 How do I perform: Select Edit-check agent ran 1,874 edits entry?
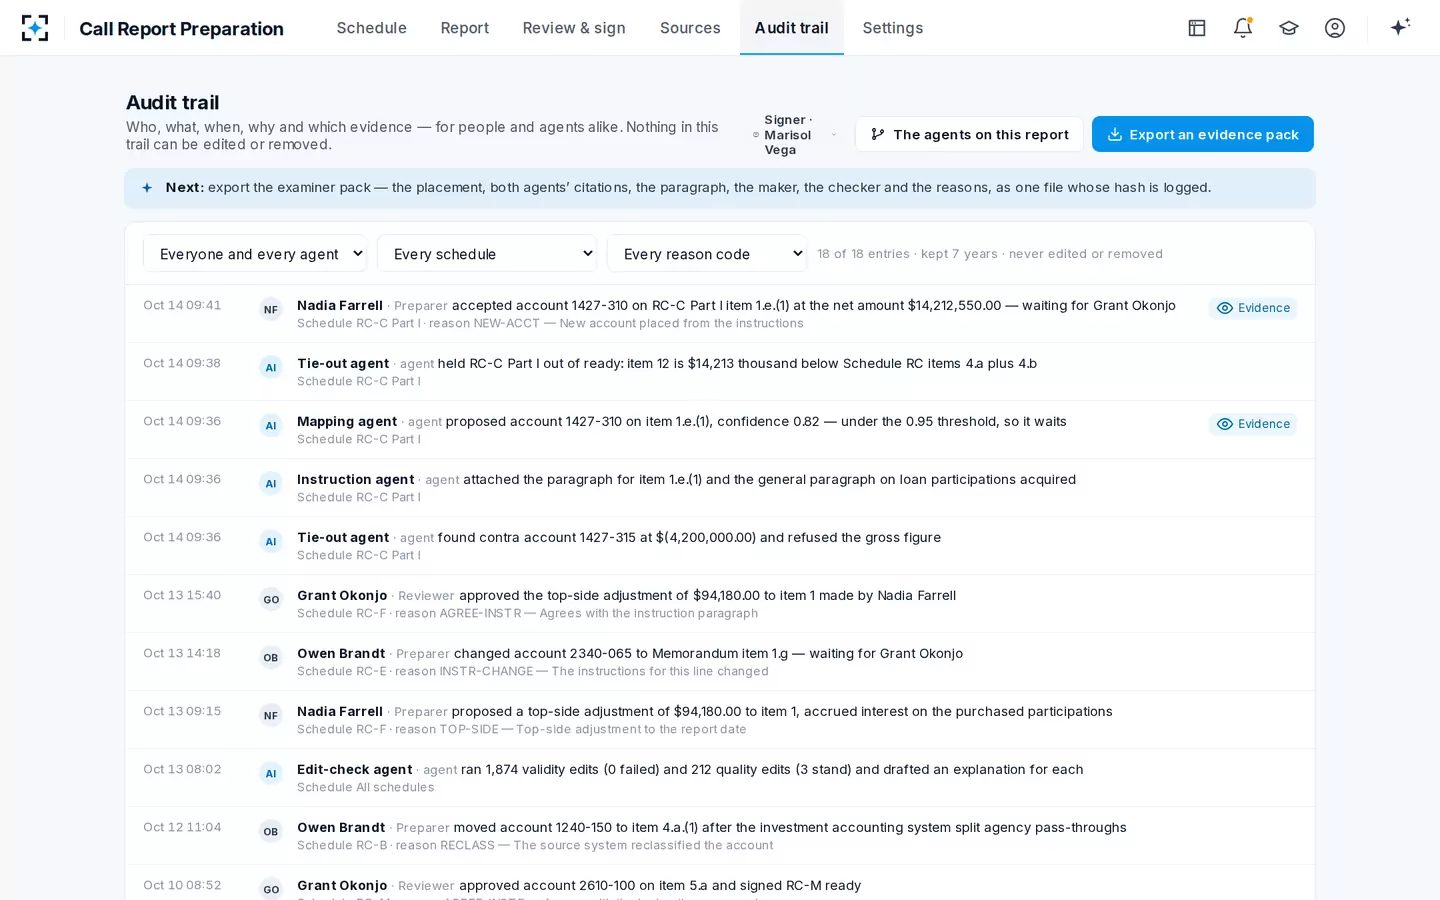click(720, 778)
